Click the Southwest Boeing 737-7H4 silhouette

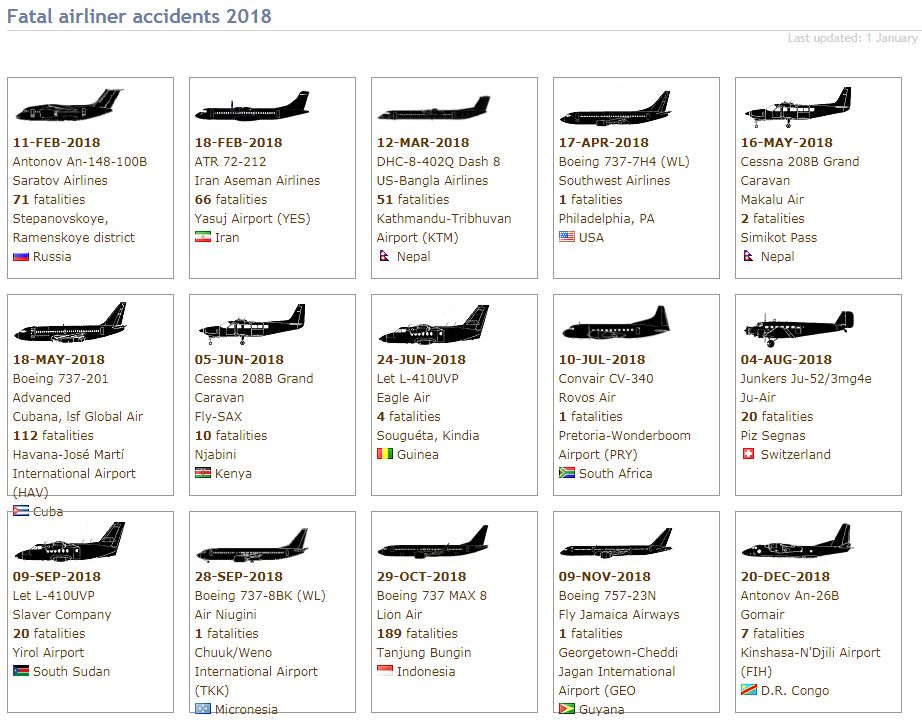coord(615,109)
